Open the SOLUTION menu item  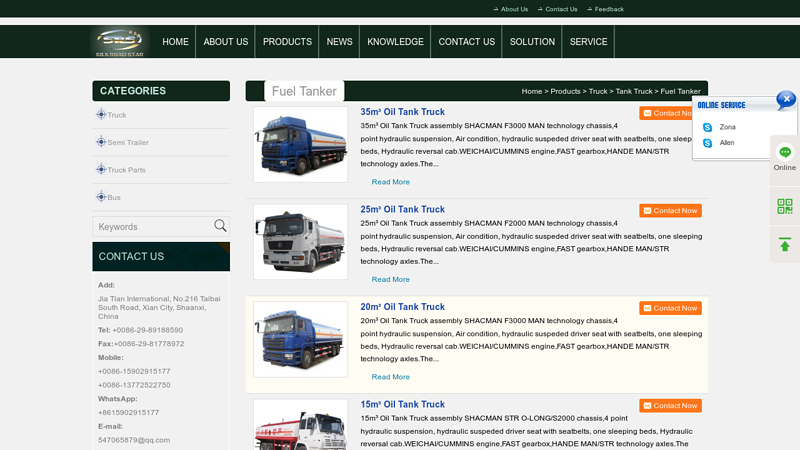point(532,42)
